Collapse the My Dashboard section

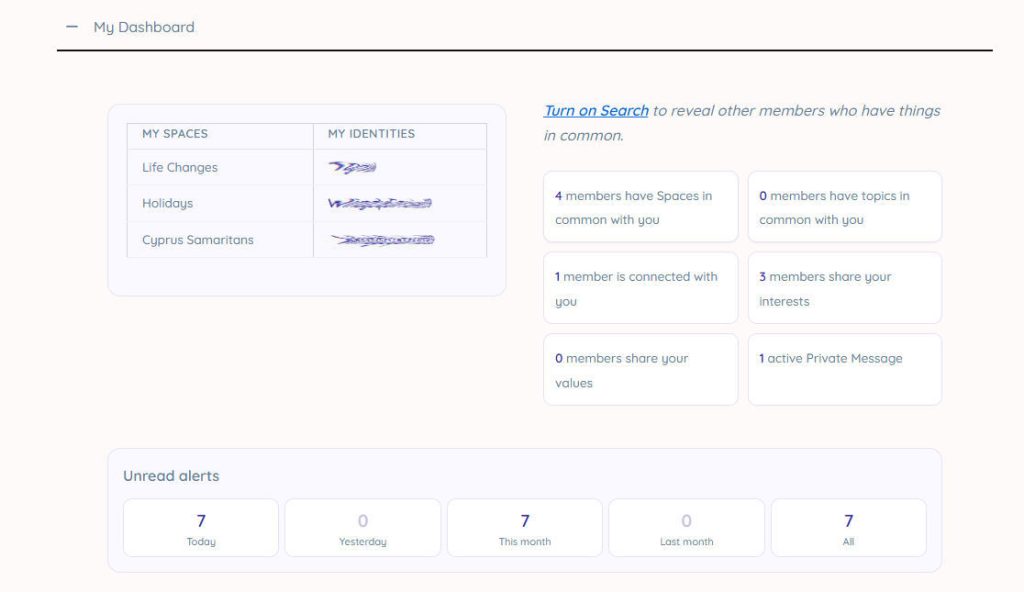point(72,27)
